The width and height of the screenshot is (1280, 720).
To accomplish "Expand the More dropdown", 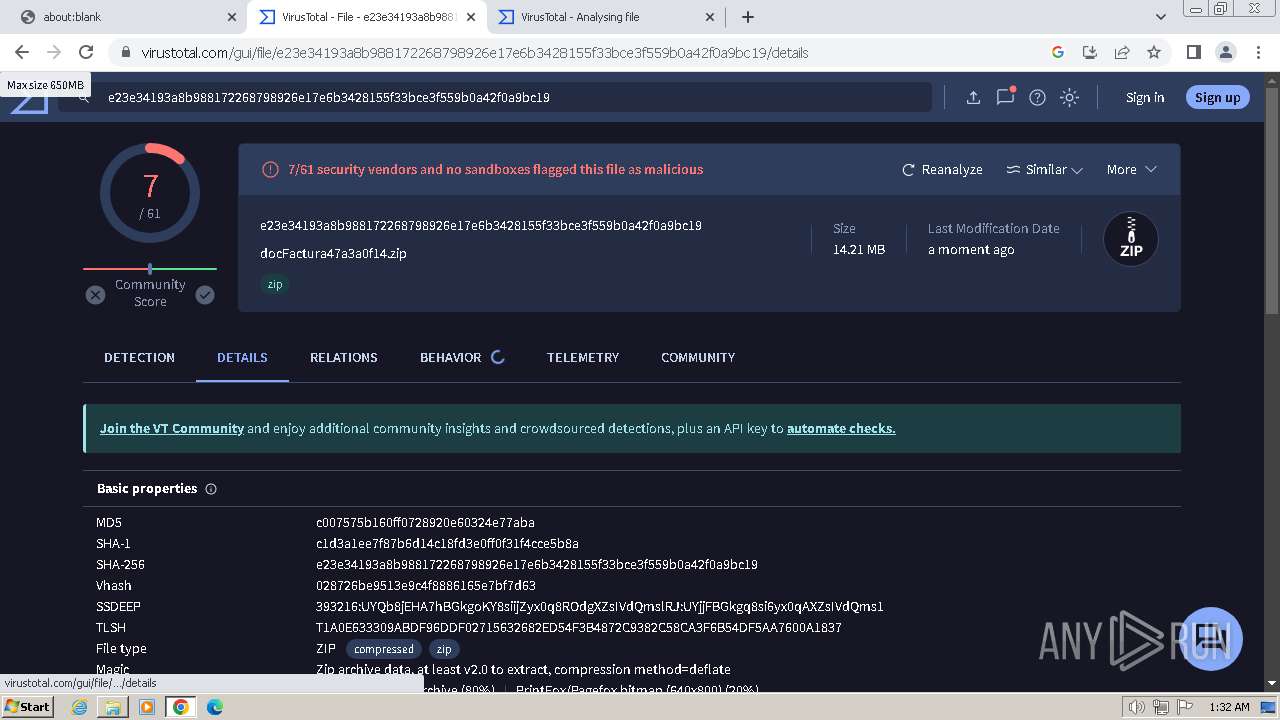I will tap(1131, 169).
